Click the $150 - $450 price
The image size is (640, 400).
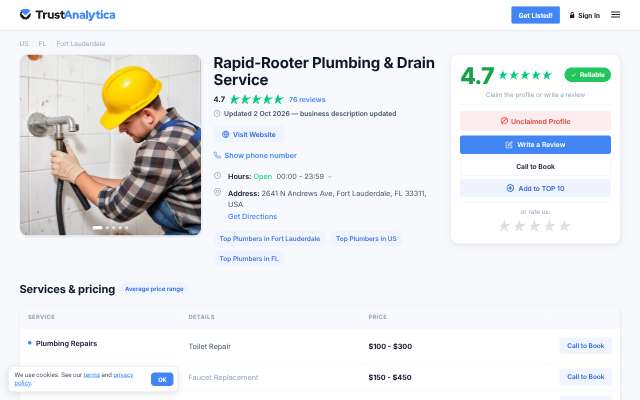390,378
